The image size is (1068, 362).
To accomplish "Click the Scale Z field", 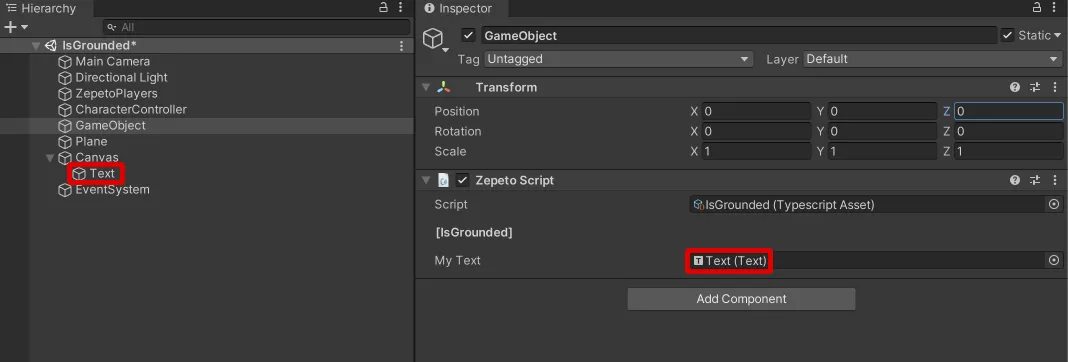I will coord(1009,151).
